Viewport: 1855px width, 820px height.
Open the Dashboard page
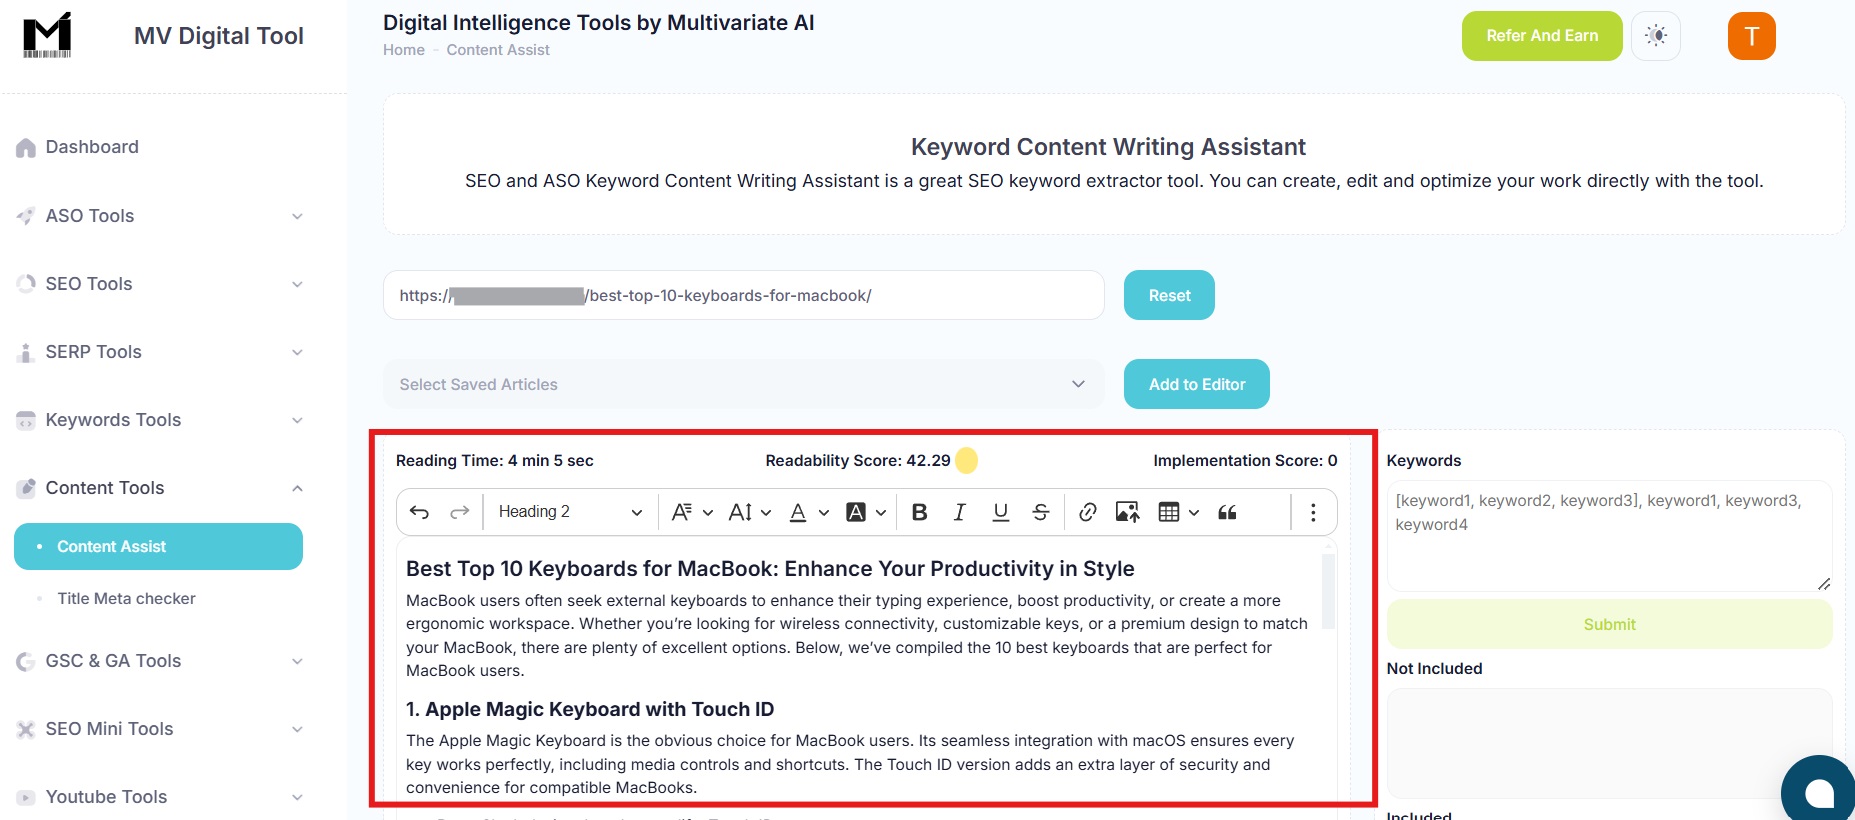(x=92, y=147)
